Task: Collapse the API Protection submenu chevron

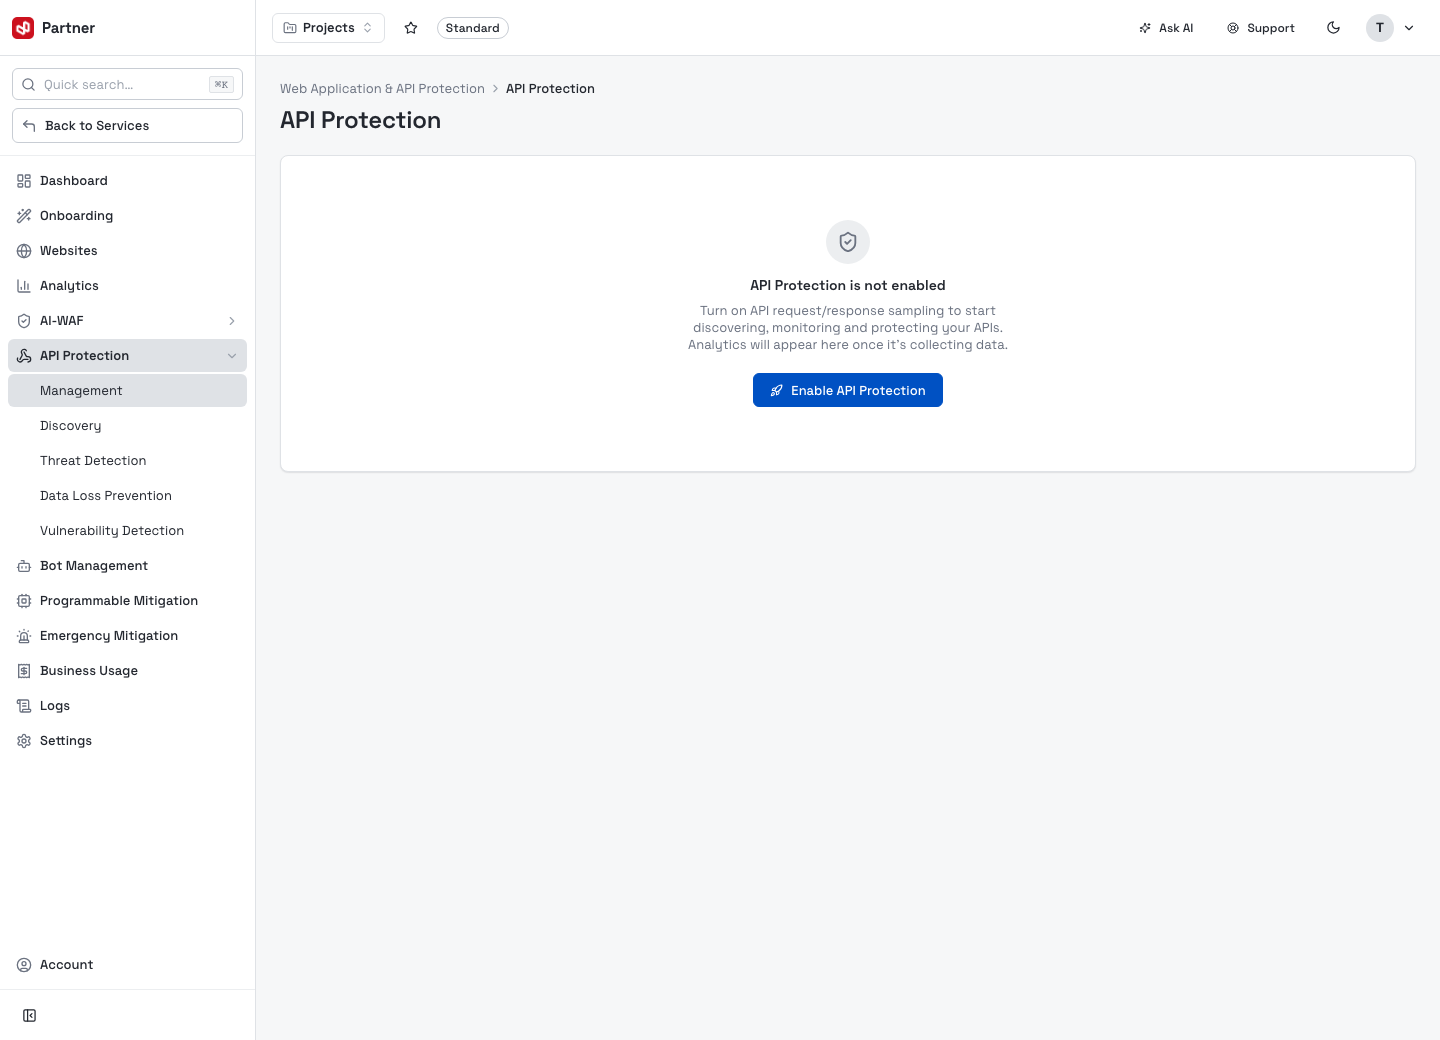Action: point(232,356)
